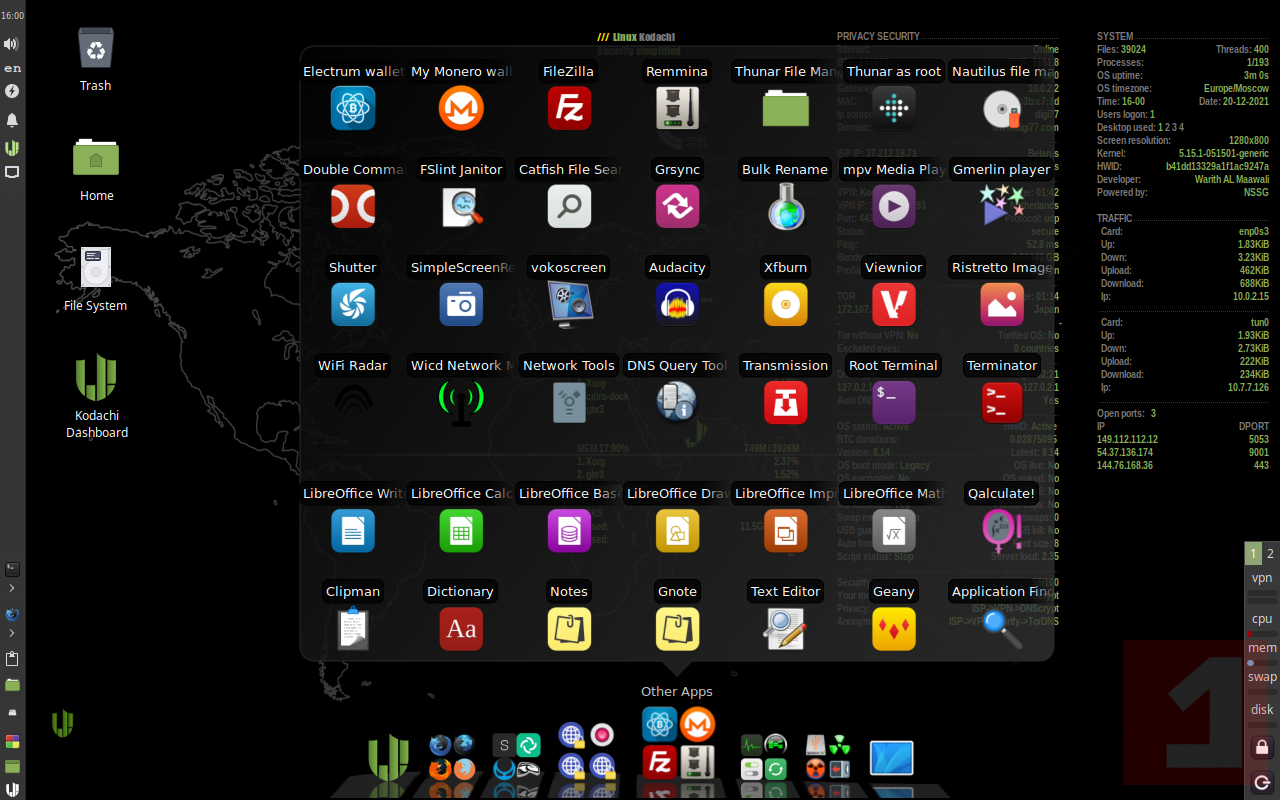Viewport: 1280px width, 800px height.
Task: Switch to workspace 2
Action: click(1270, 553)
